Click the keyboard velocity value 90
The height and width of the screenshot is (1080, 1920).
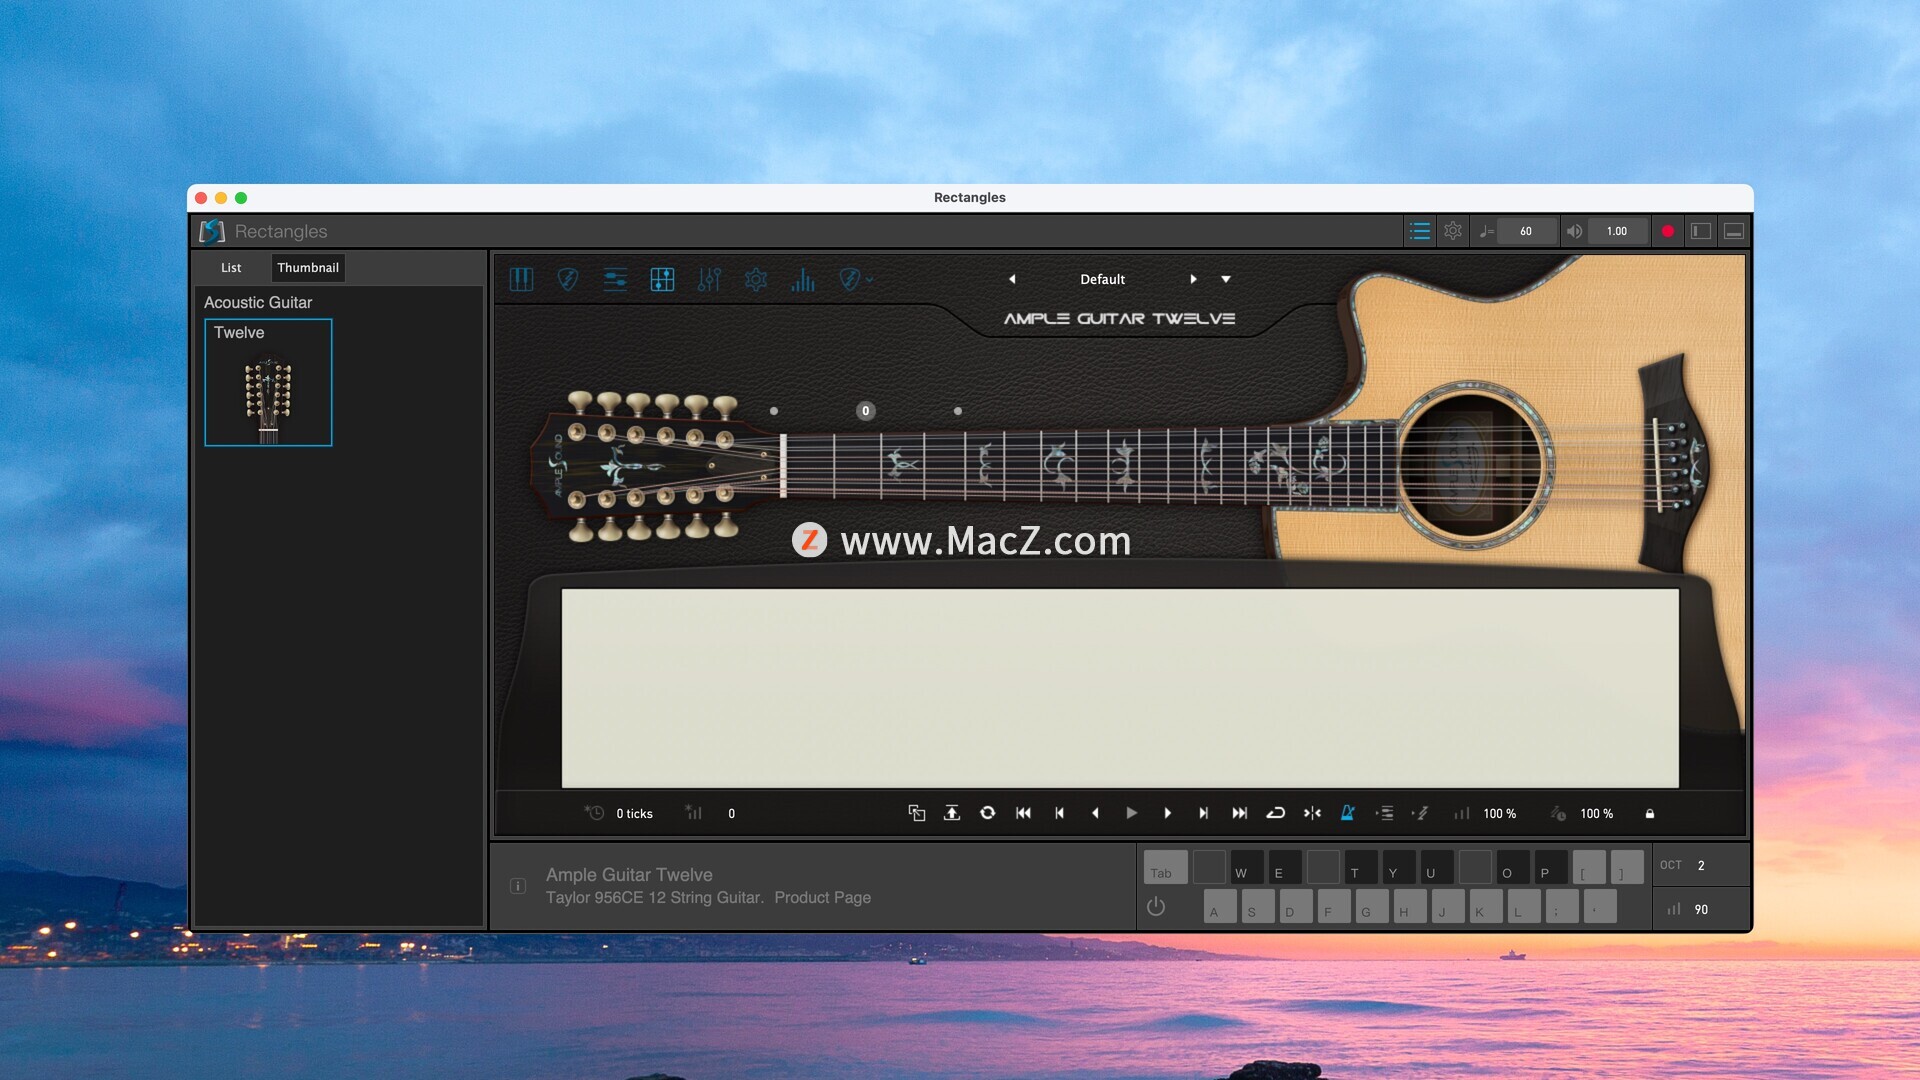pyautogui.click(x=1701, y=910)
